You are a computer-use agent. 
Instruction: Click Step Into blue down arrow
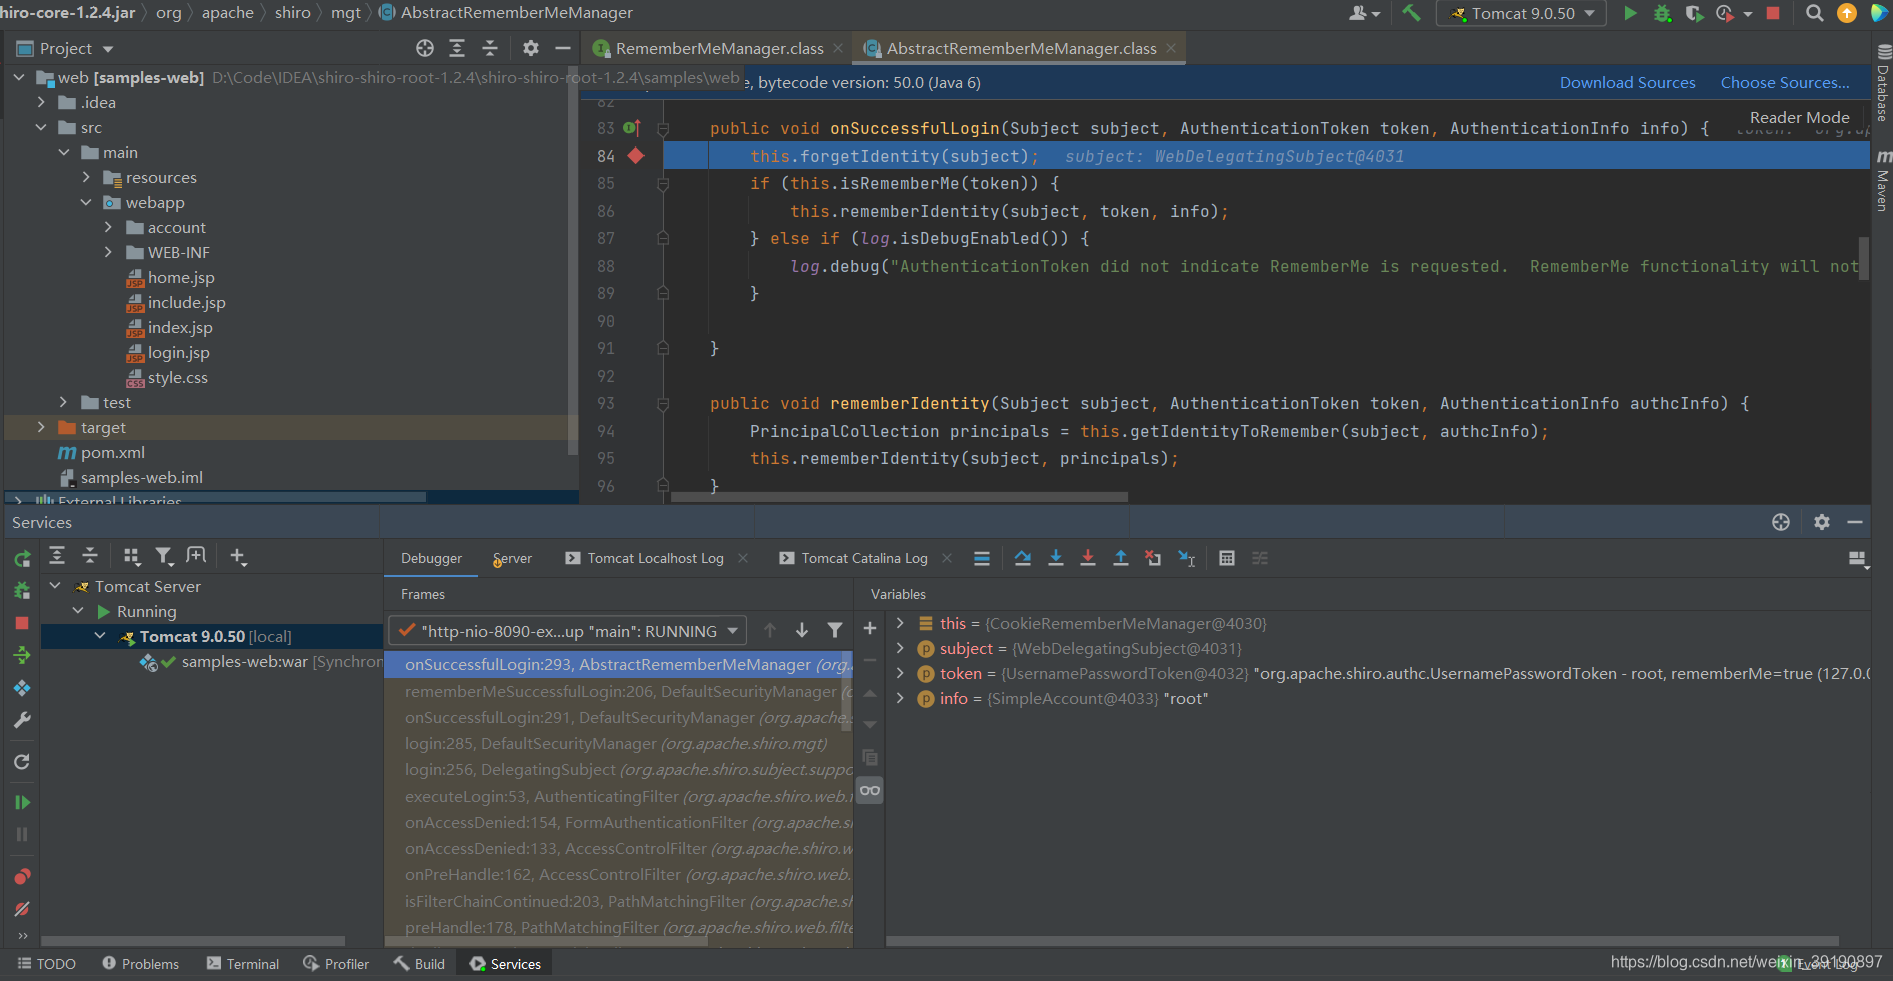[1056, 558]
